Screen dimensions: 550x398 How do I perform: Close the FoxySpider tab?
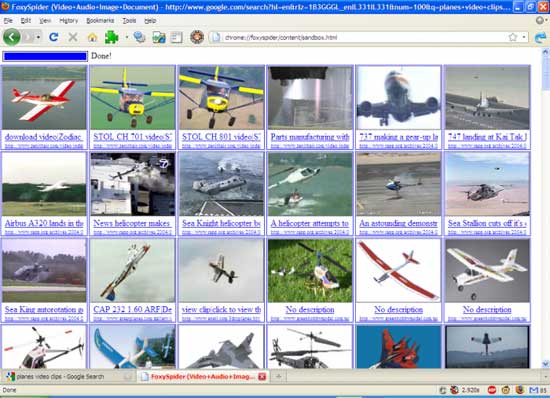tap(262, 377)
